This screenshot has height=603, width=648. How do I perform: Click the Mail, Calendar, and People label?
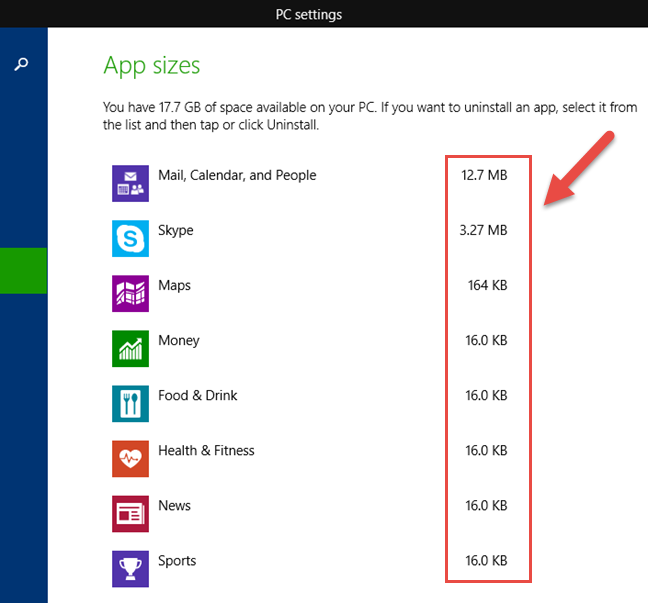(237, 175)
